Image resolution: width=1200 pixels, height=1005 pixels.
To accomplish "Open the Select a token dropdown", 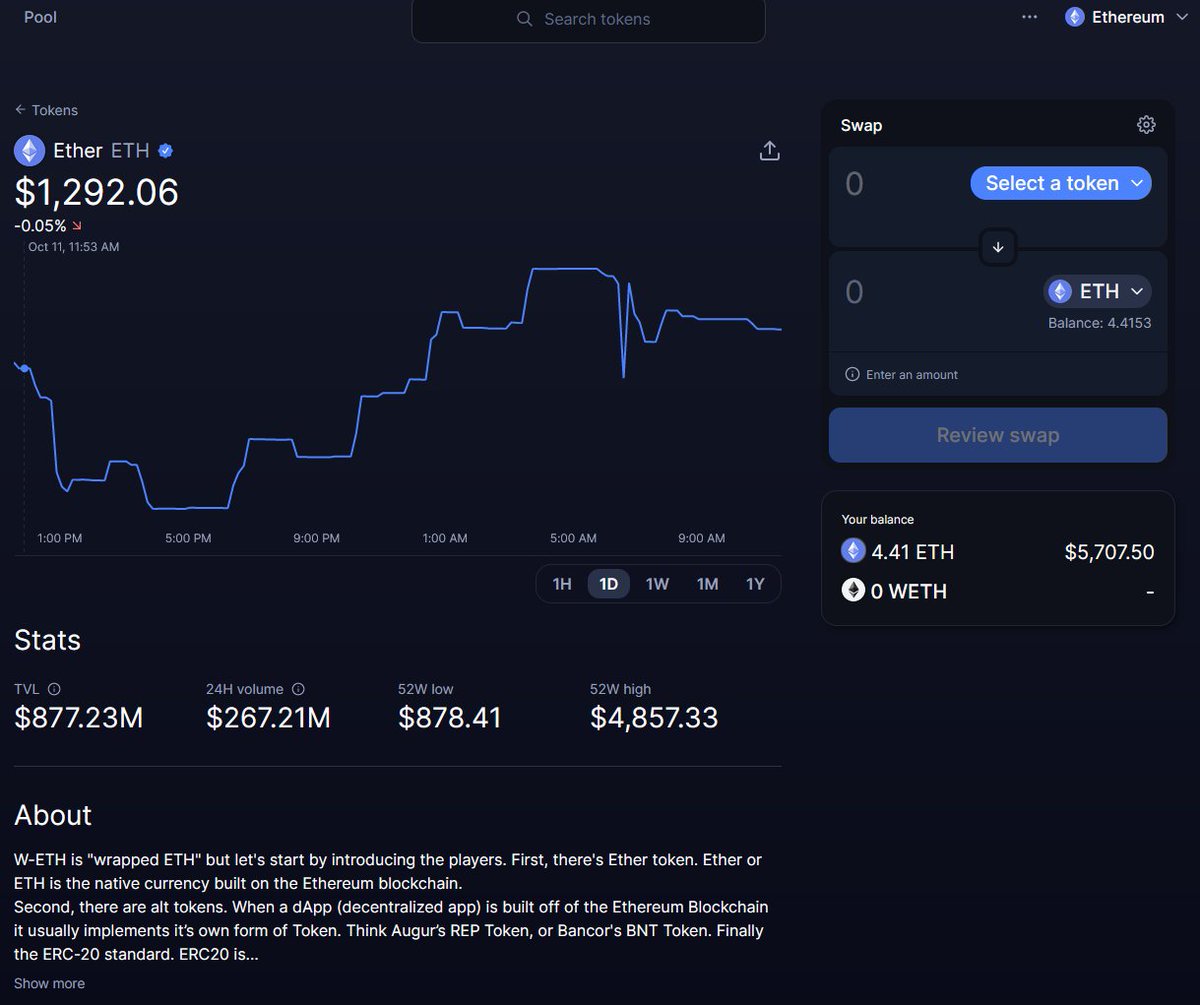I will point(1061,183).
